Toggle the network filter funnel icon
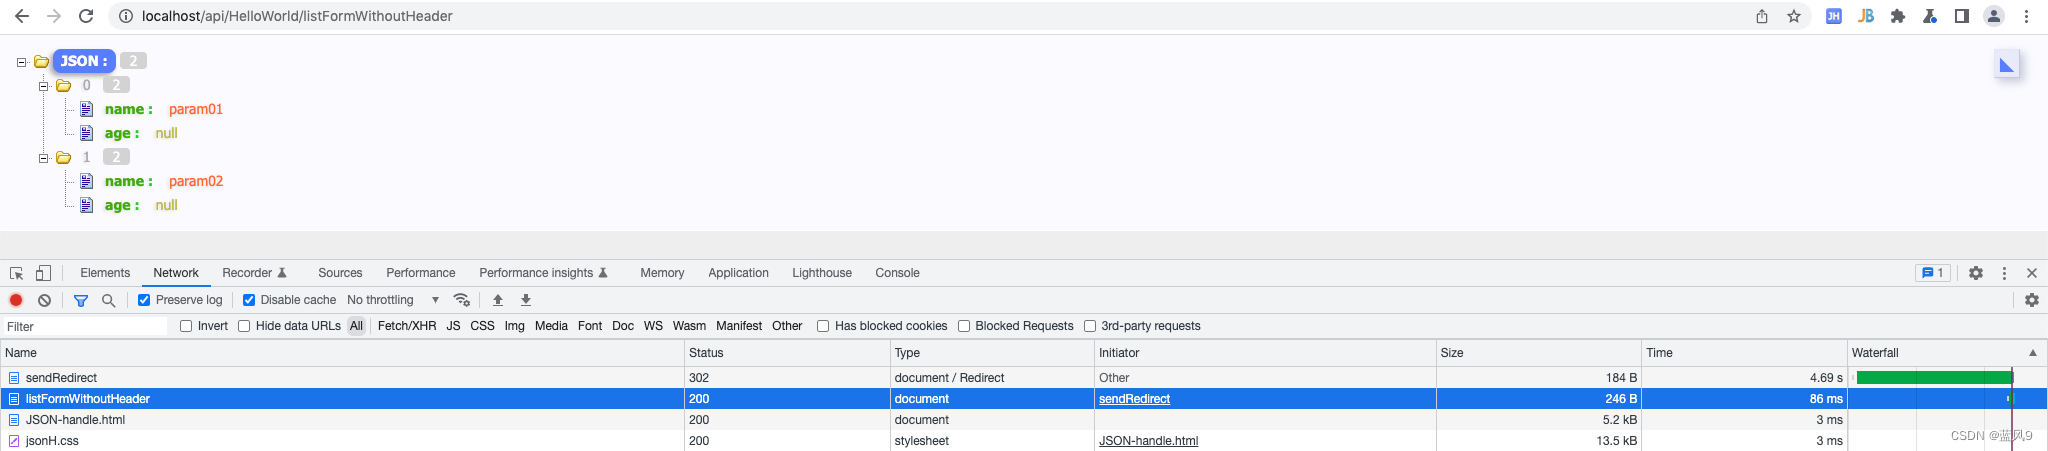This screenshot has width=2048, height=451. [x=81, y=300]
